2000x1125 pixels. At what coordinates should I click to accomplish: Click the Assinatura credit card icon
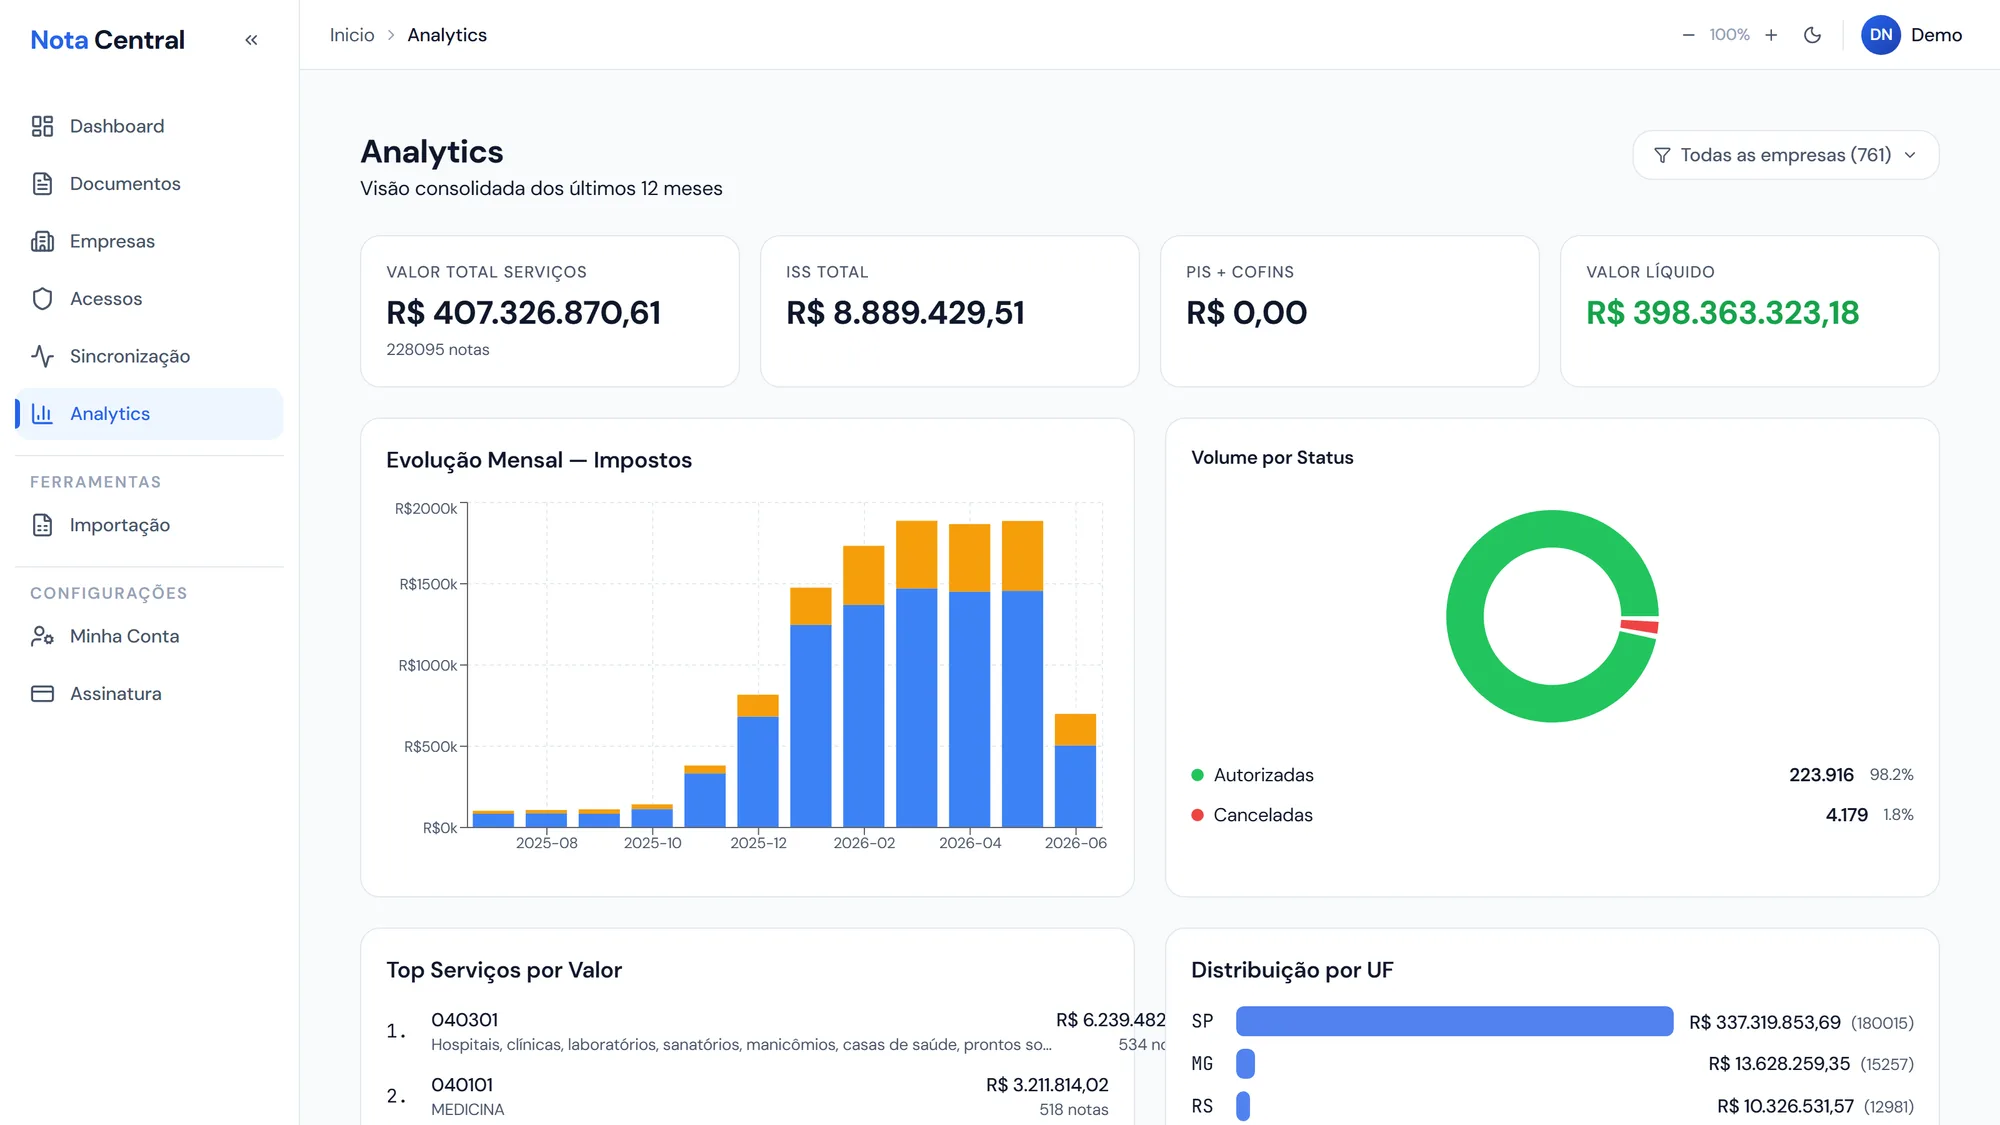42,694
